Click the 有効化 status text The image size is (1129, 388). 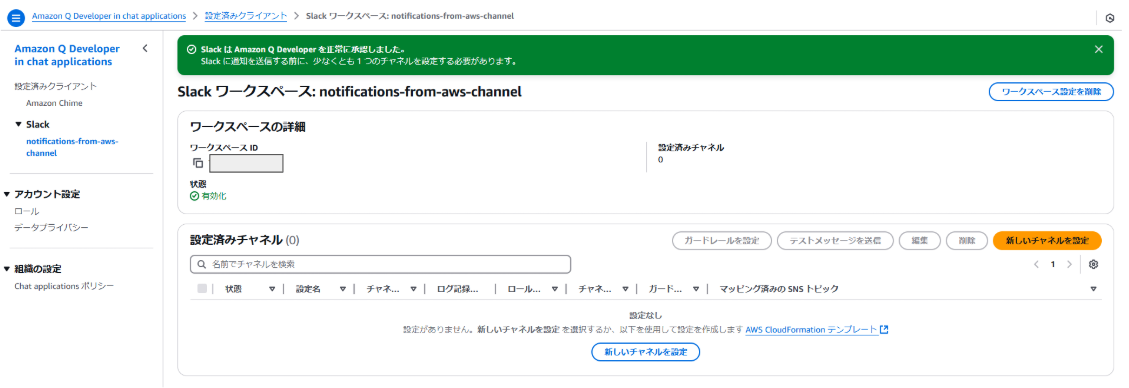point(214,196)
